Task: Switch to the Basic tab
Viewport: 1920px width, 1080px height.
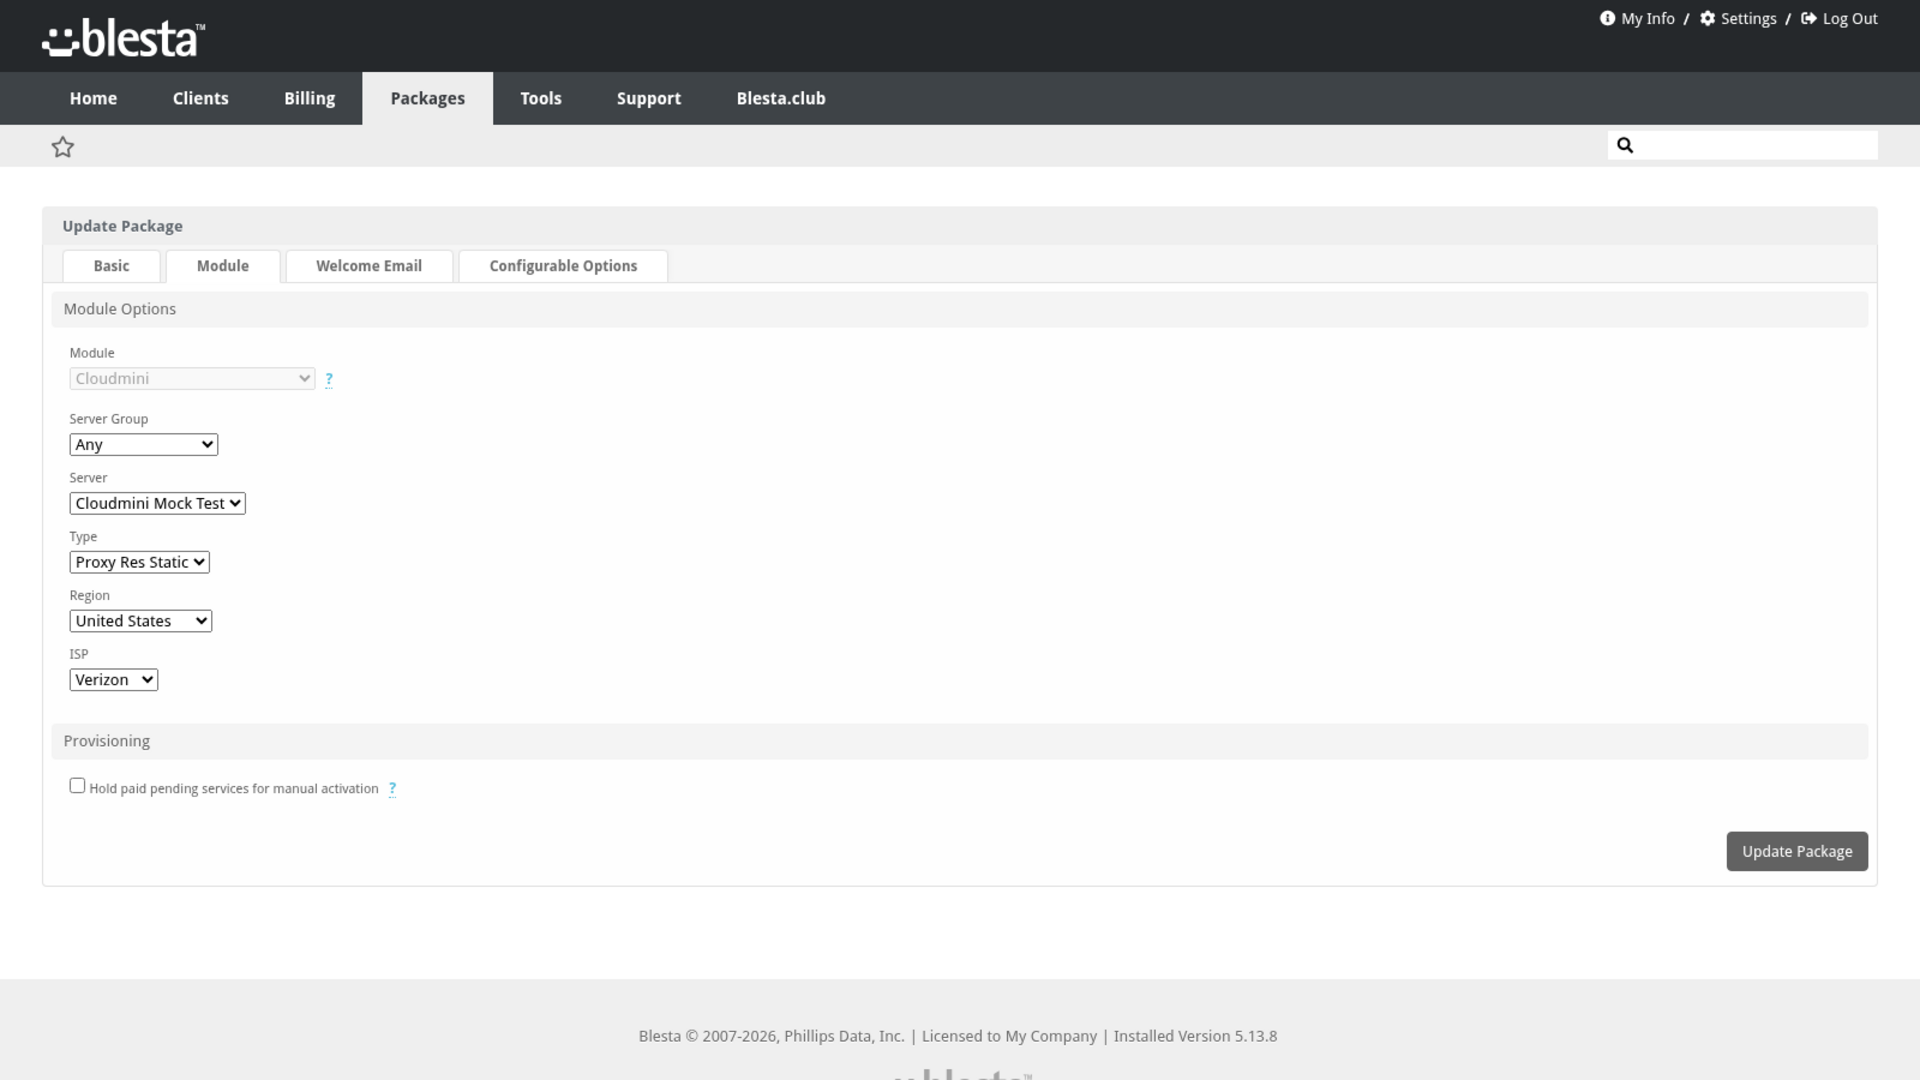Action: coord(111,266)
